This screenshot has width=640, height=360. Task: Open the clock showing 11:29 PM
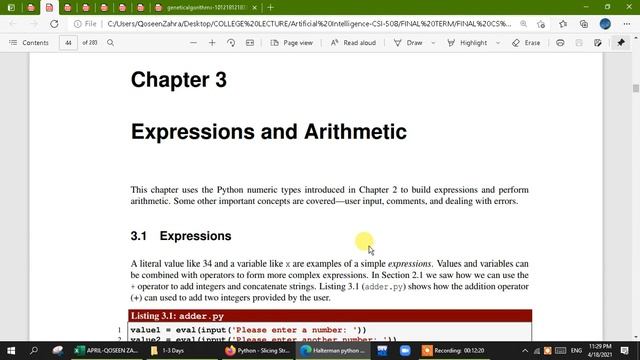pyautogui.click(x=600, y=351)
